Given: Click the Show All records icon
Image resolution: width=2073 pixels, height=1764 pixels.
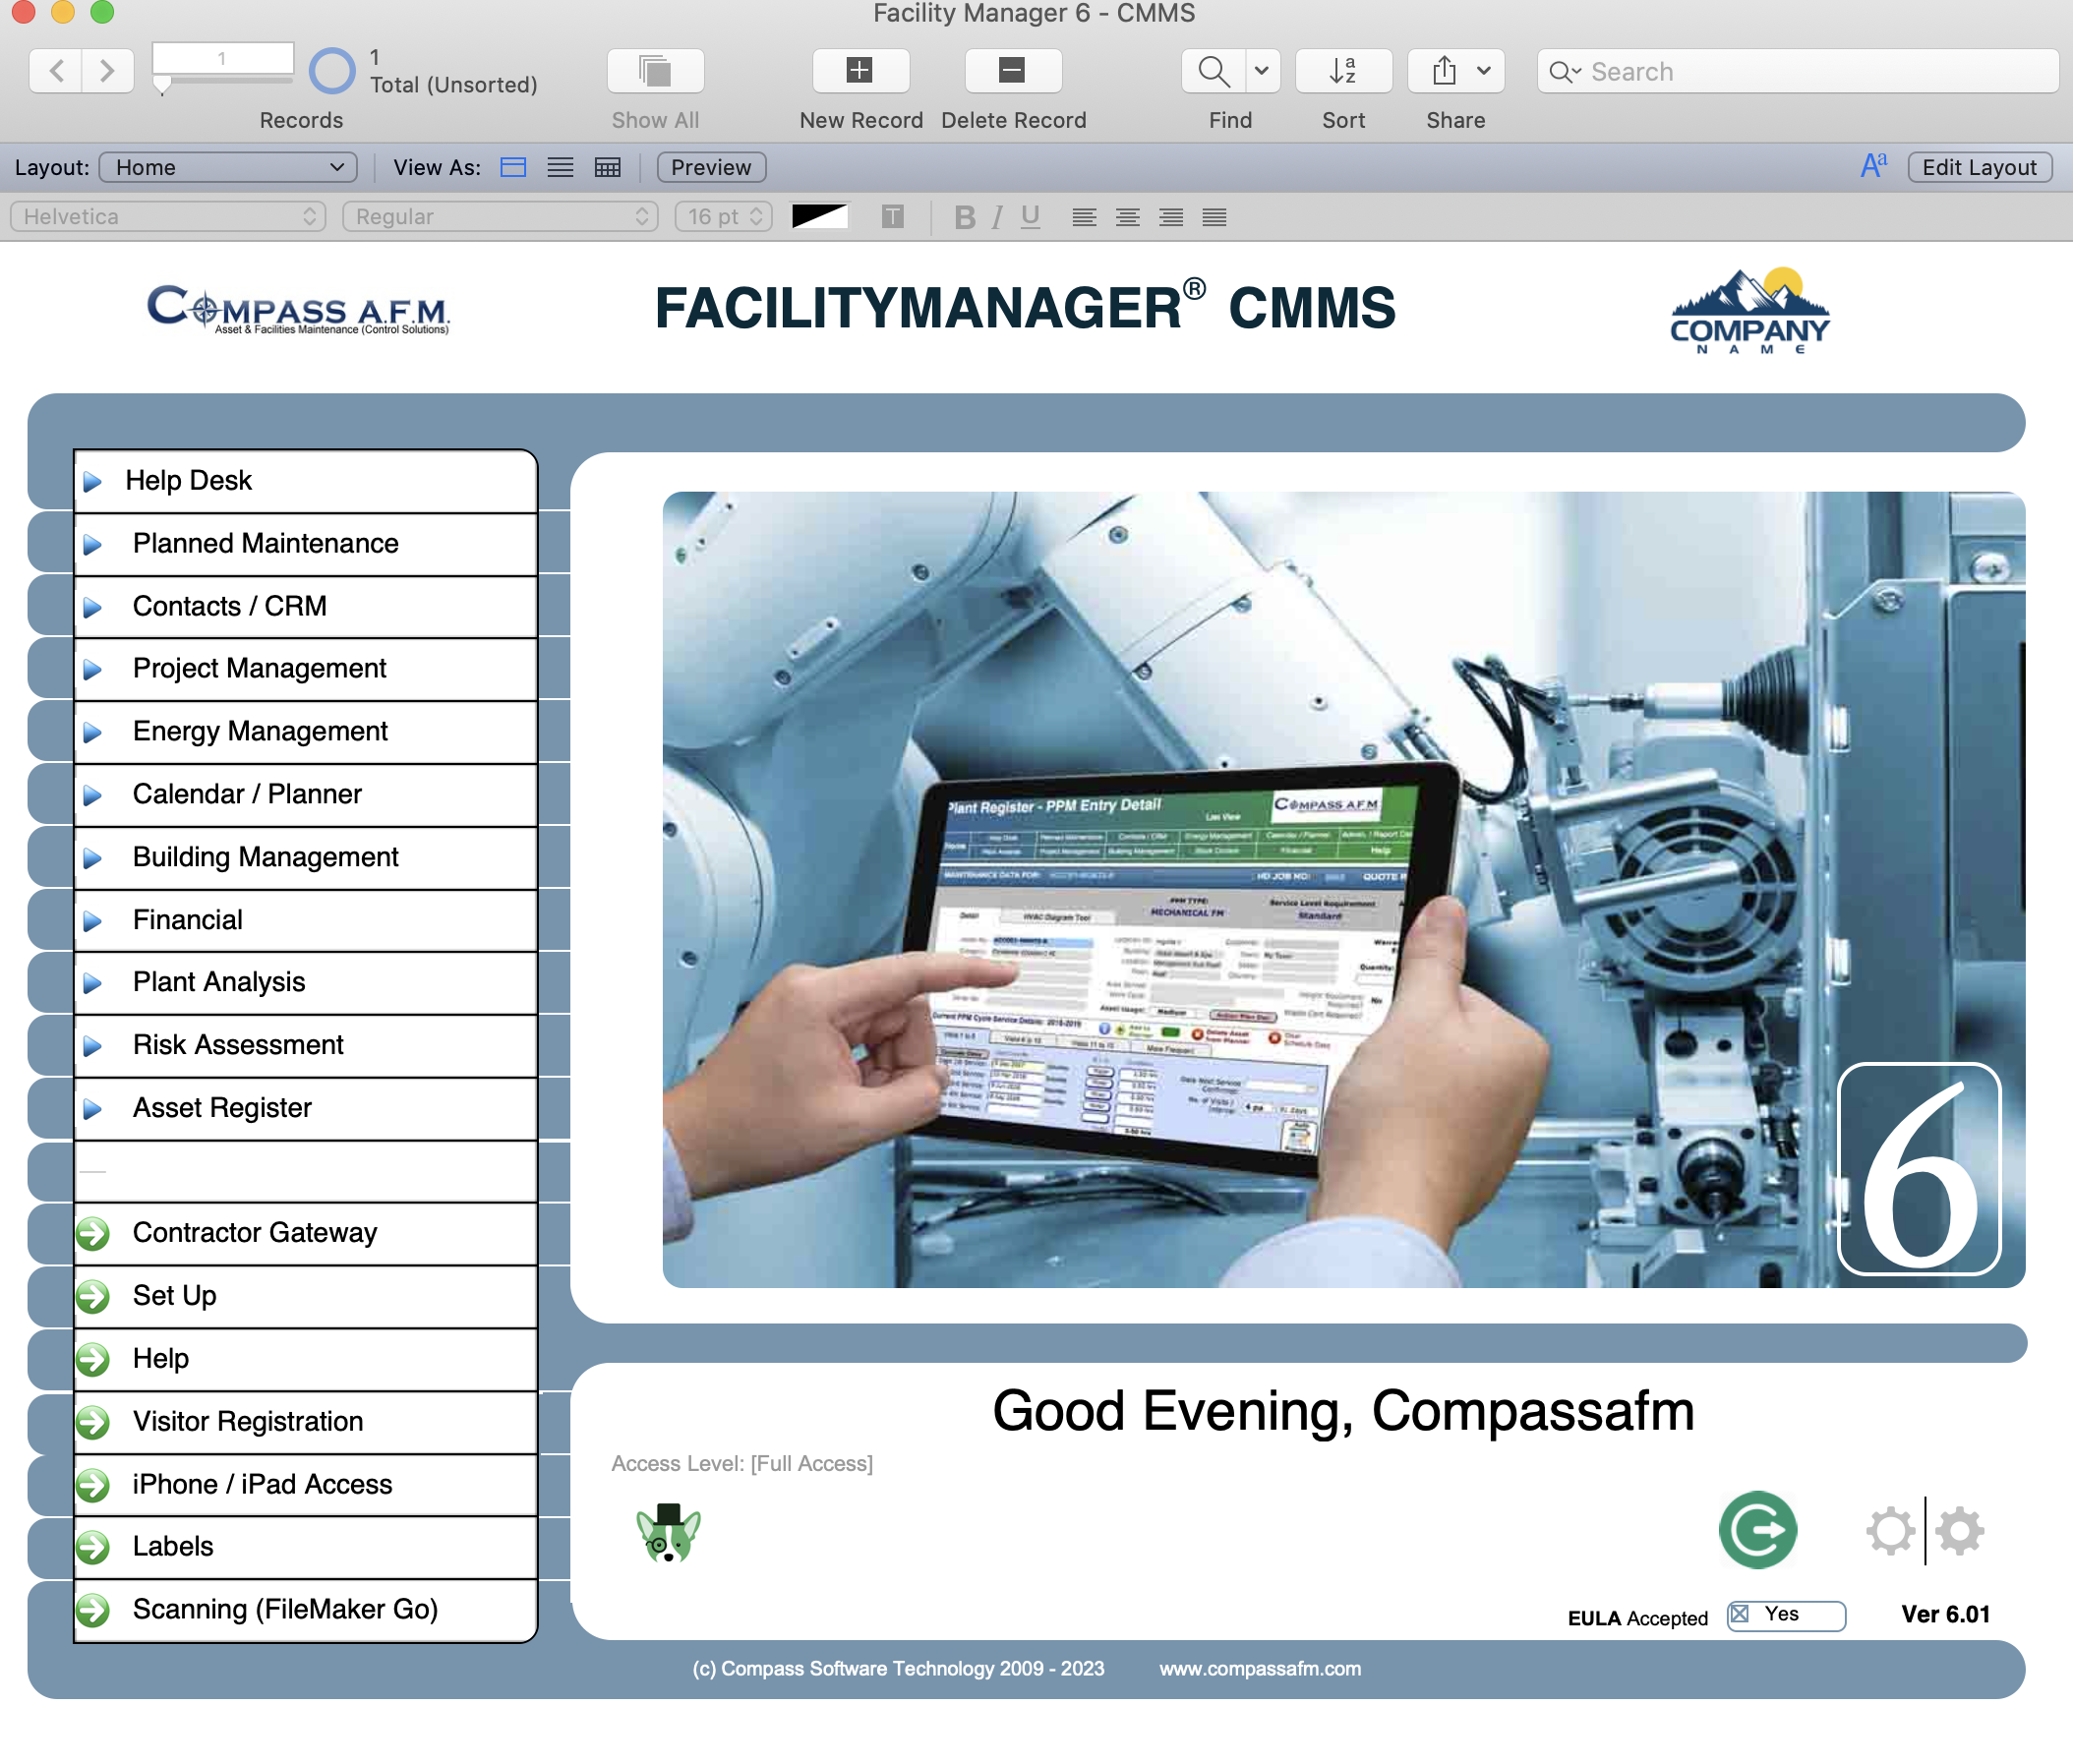Looking at the screenshot, I should pos(654,70).
